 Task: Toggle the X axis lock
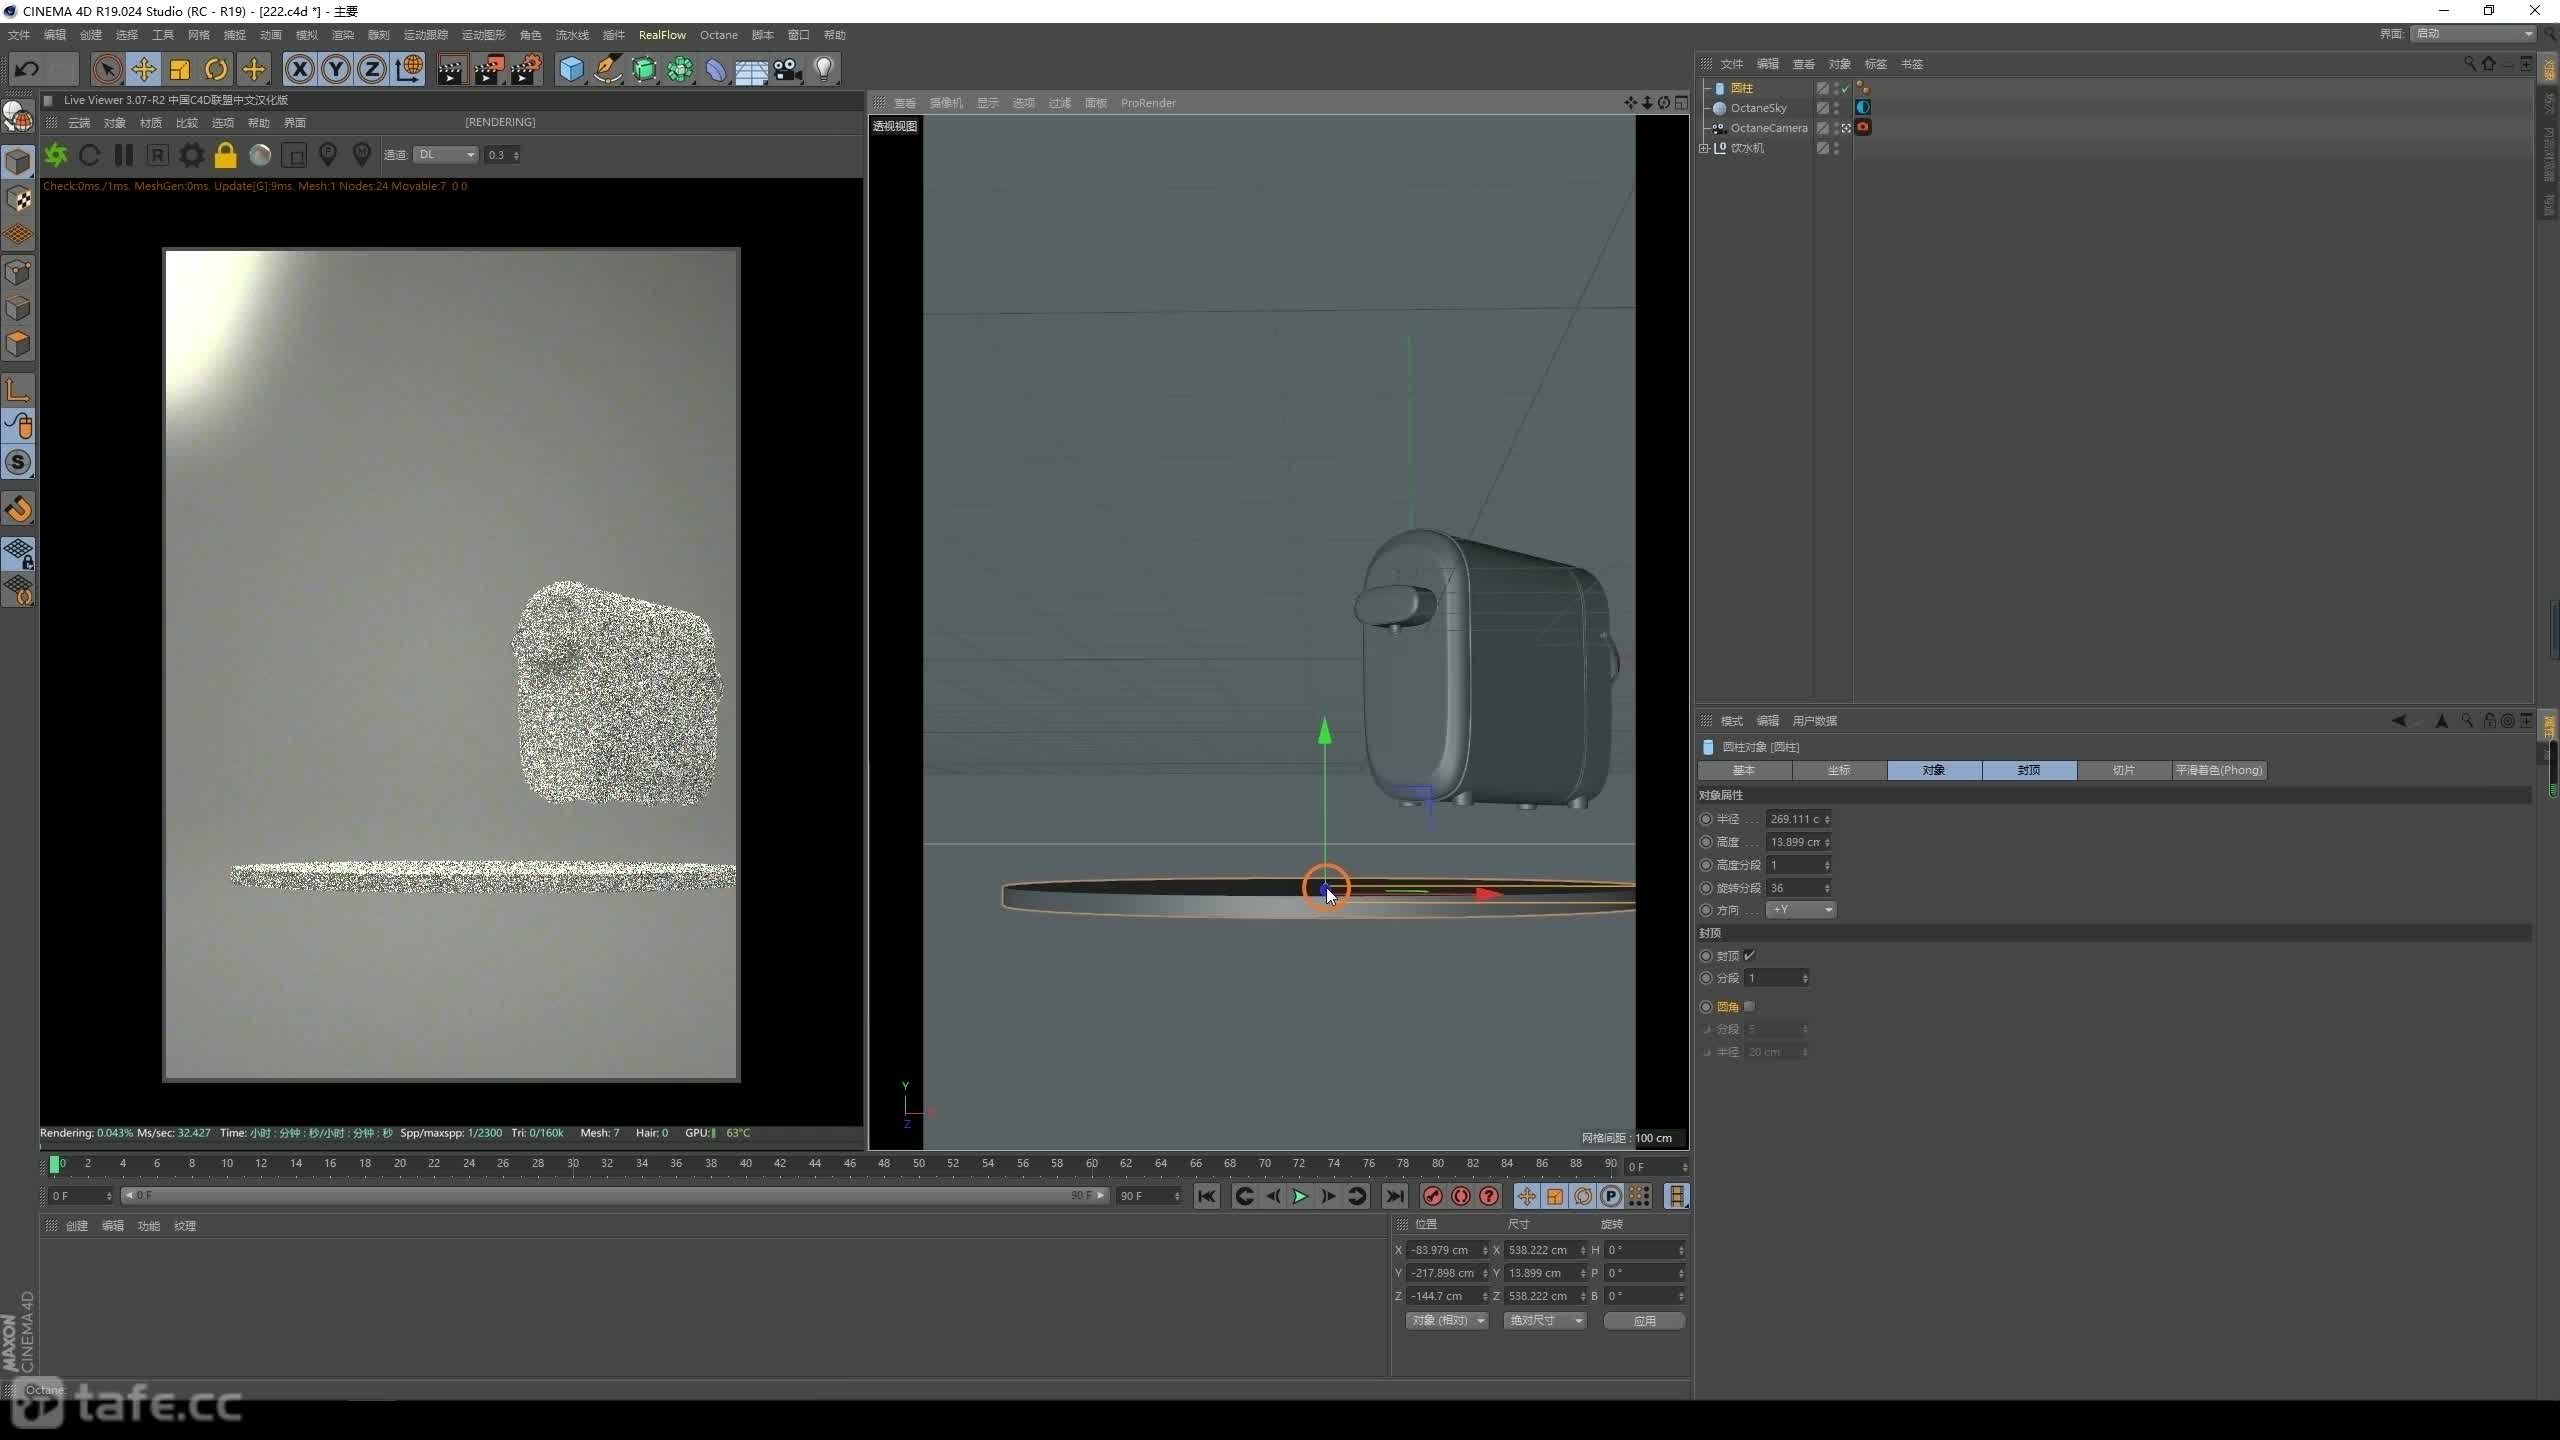tap(299, 69)
